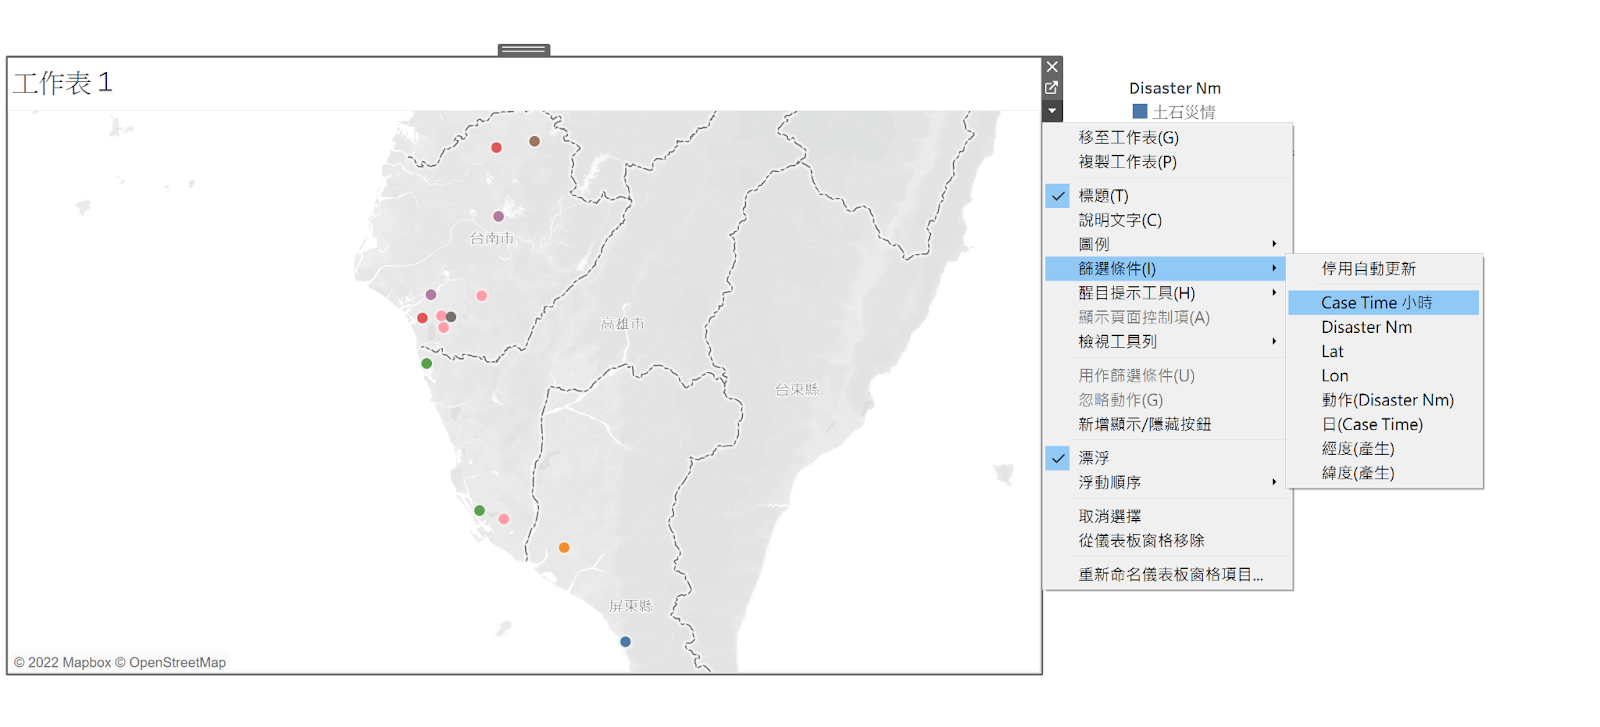The height and width of the screenshot is (727, 1600).
Task: Click the 高雄市 map label
Action: click(x=623, y=324)
